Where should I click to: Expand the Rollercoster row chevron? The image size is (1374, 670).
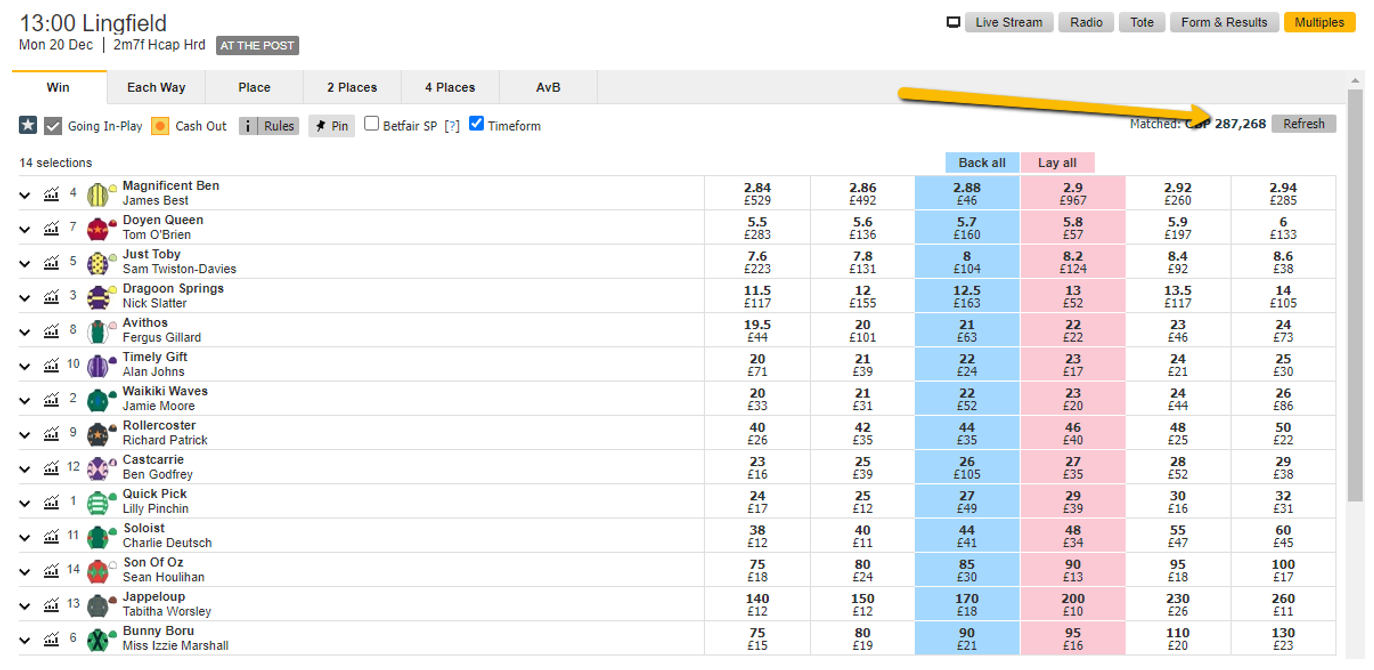coord(25,434)
